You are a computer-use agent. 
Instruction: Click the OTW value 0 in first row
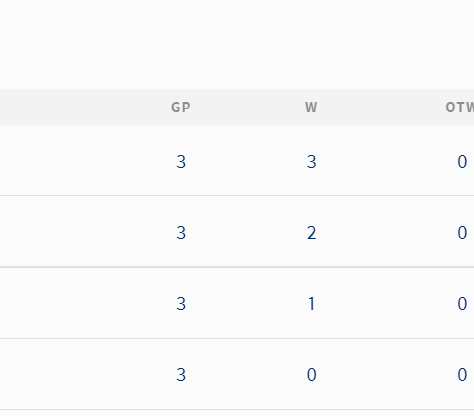tap(462, 162)
